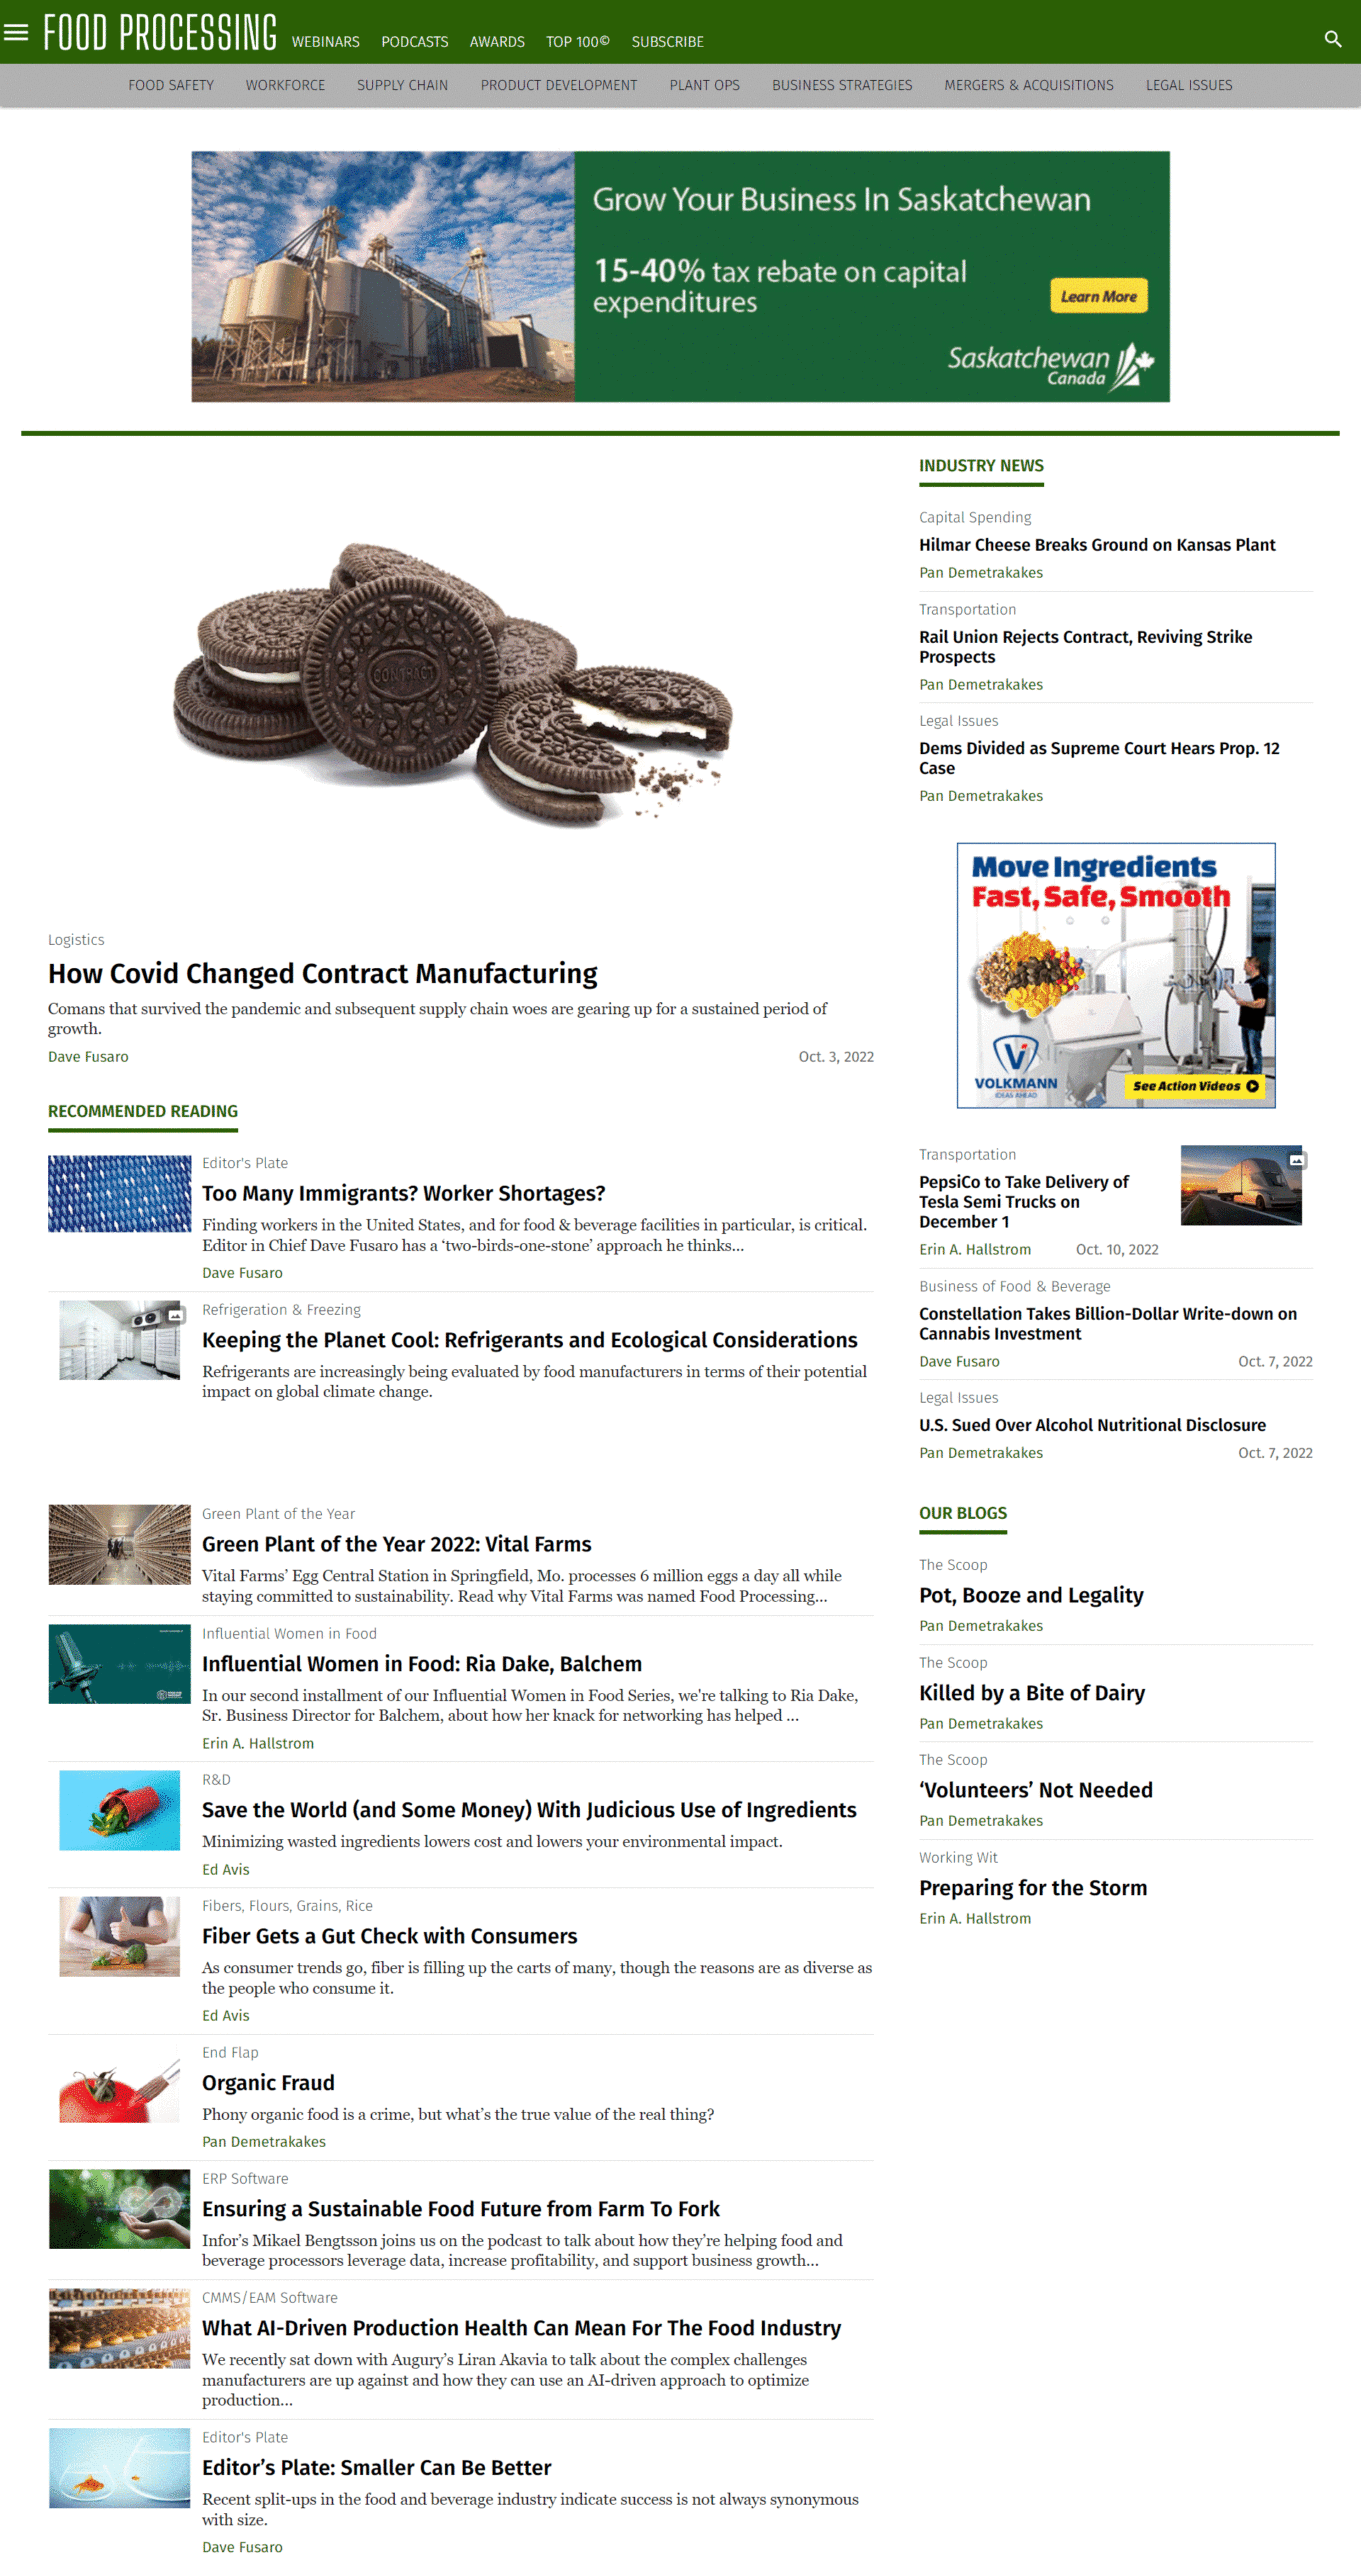
Task: Open the hamburger menu icon
Action: pos(16,32)
